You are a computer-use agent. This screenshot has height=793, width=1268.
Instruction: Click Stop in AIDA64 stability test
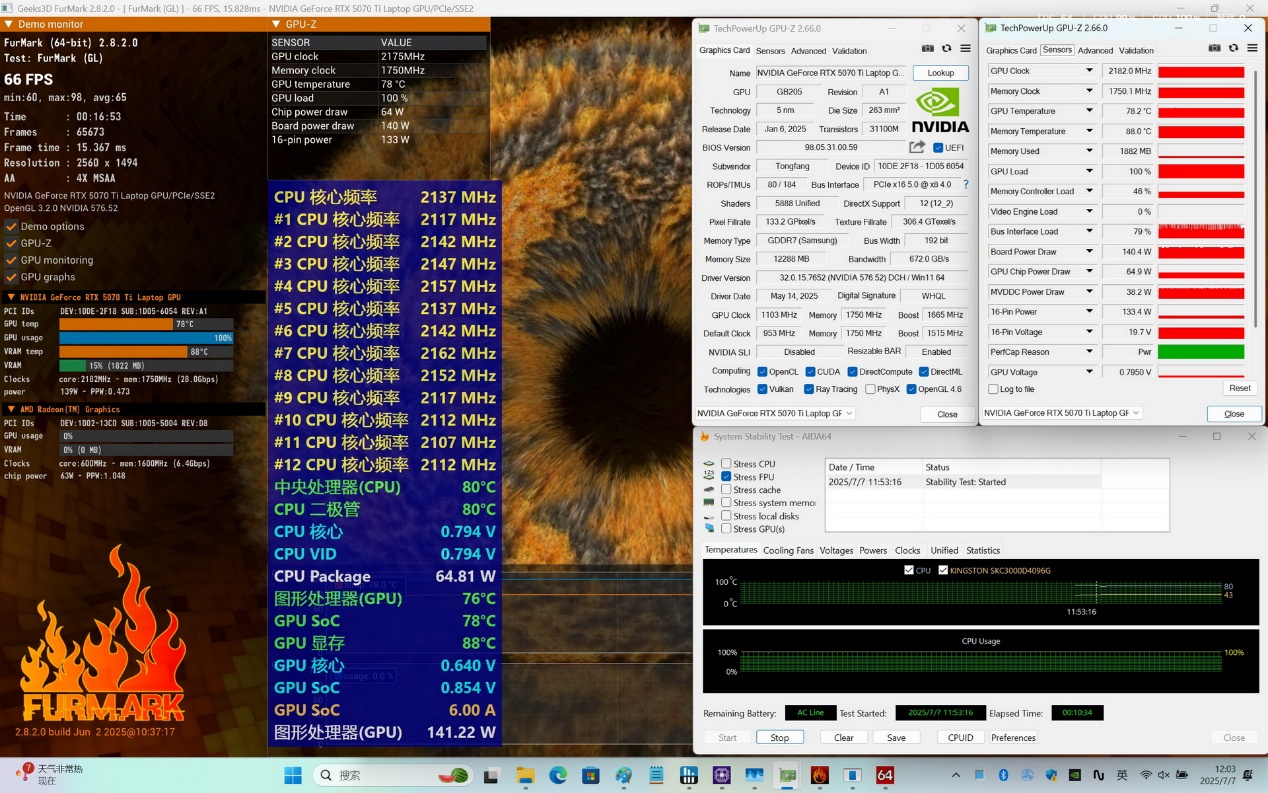coord(779,738)
